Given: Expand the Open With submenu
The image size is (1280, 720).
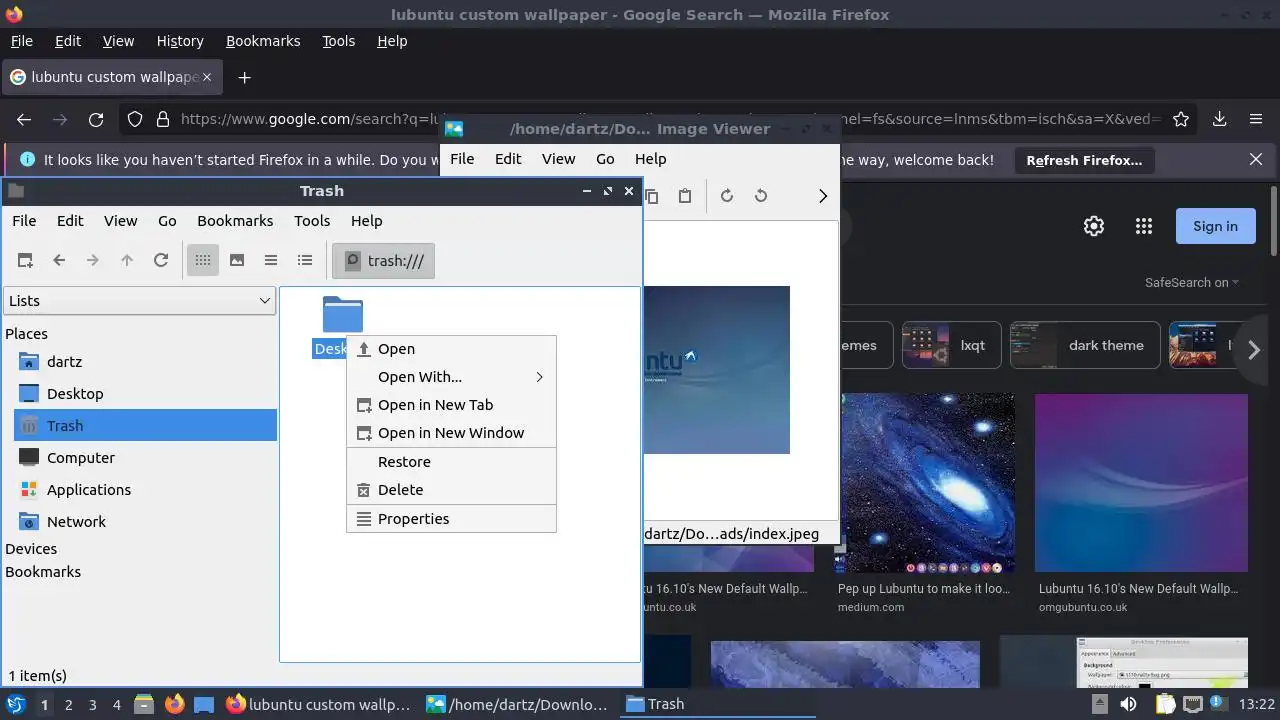Looking at the screenshot, I should tap(451, 377).
